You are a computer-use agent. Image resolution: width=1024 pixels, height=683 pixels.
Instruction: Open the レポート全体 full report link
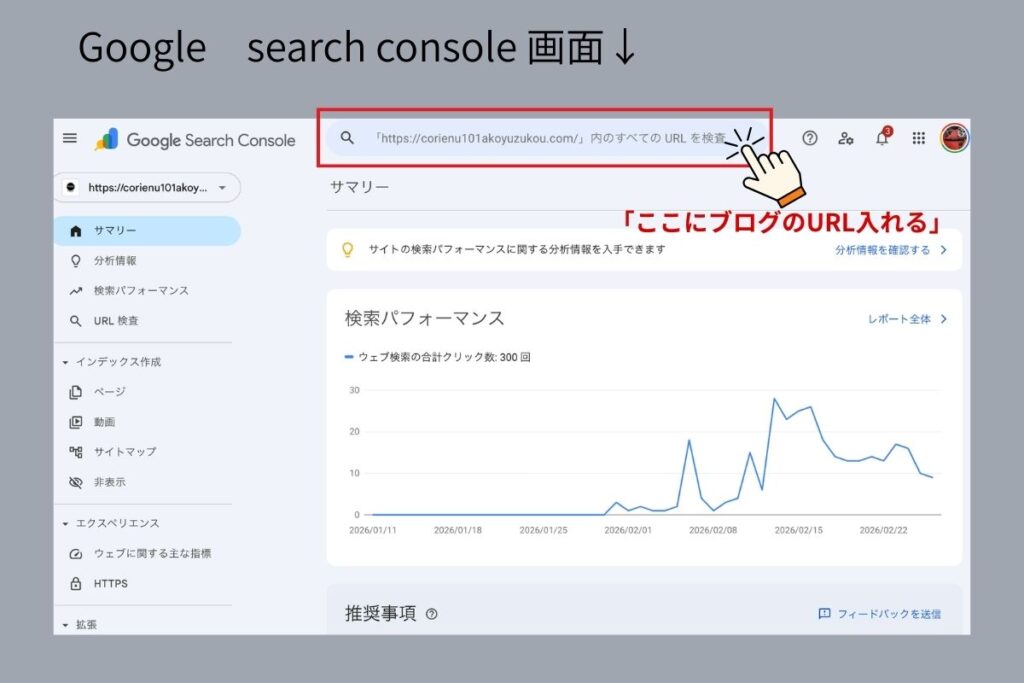pyautogui.click(x=906, y=319)
